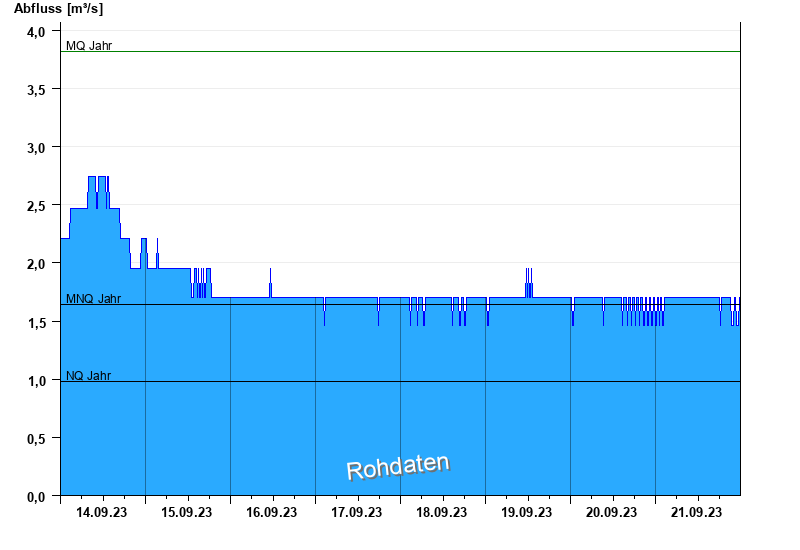Click the MNQ Jahr reference line label

(93, 299)
